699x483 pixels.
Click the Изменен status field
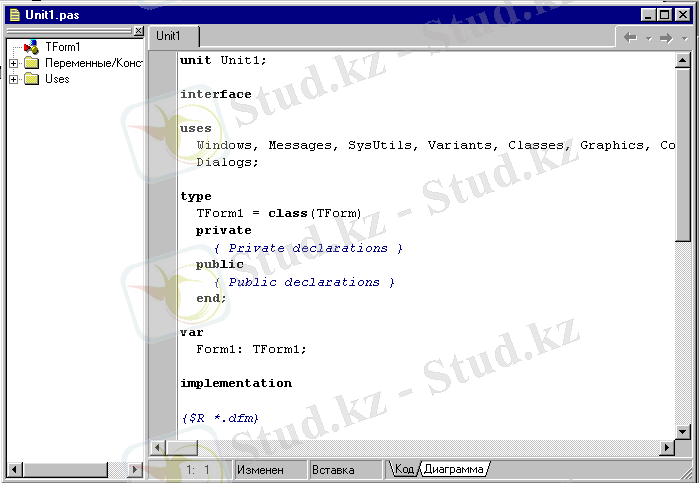270,470
